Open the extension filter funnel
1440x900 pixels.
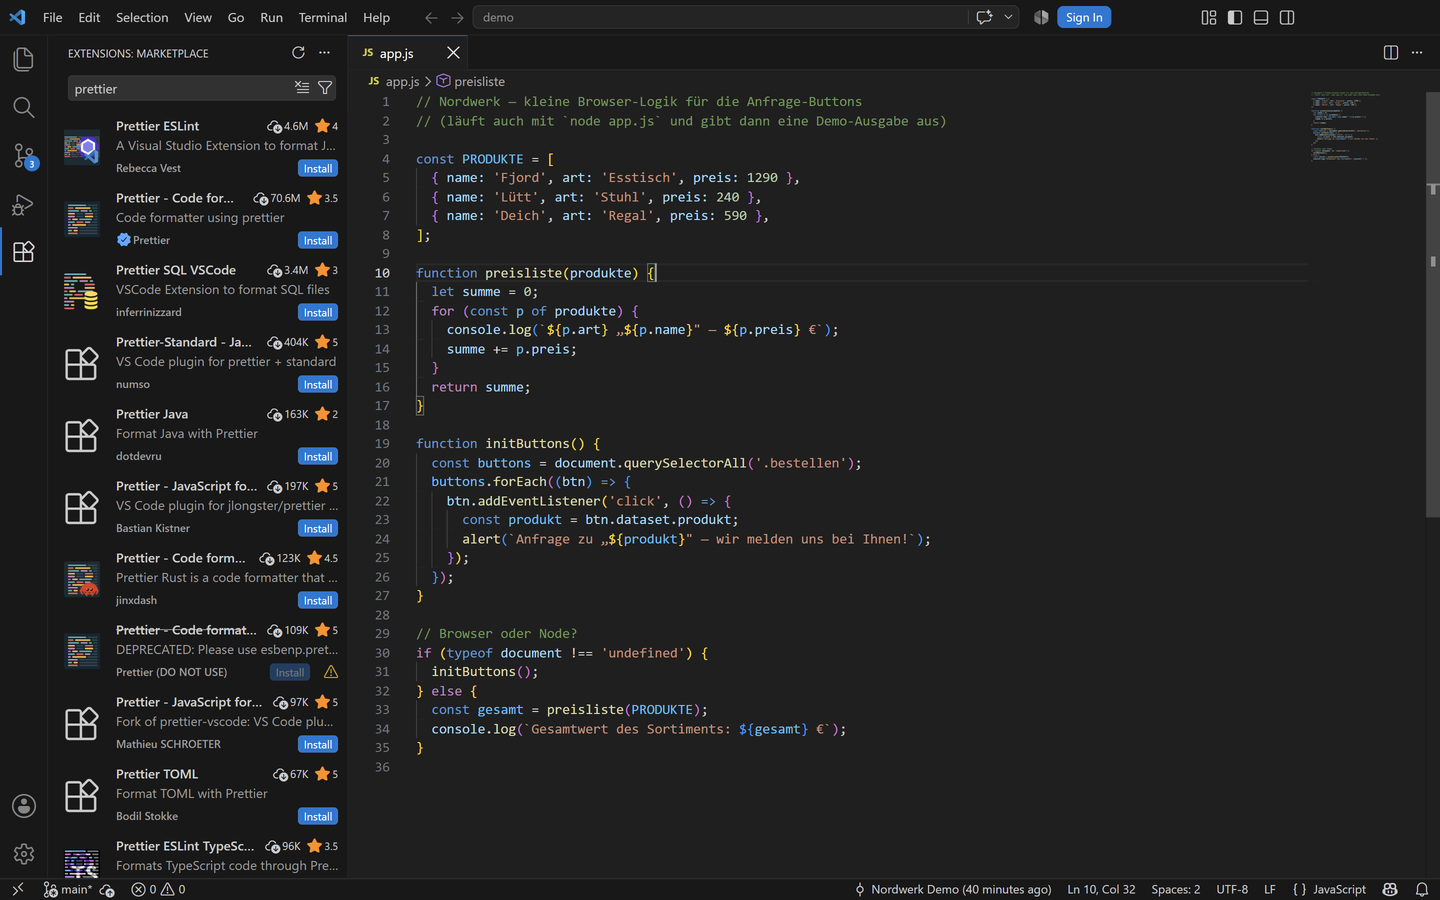(325, 88)
